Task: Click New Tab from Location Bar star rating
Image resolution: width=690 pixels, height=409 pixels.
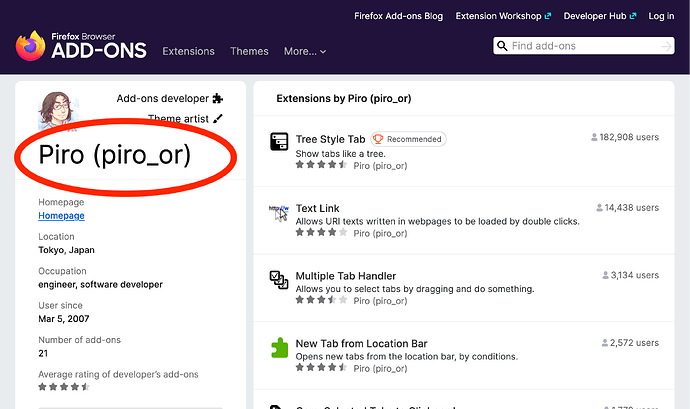Action: (x=321, y=367)
